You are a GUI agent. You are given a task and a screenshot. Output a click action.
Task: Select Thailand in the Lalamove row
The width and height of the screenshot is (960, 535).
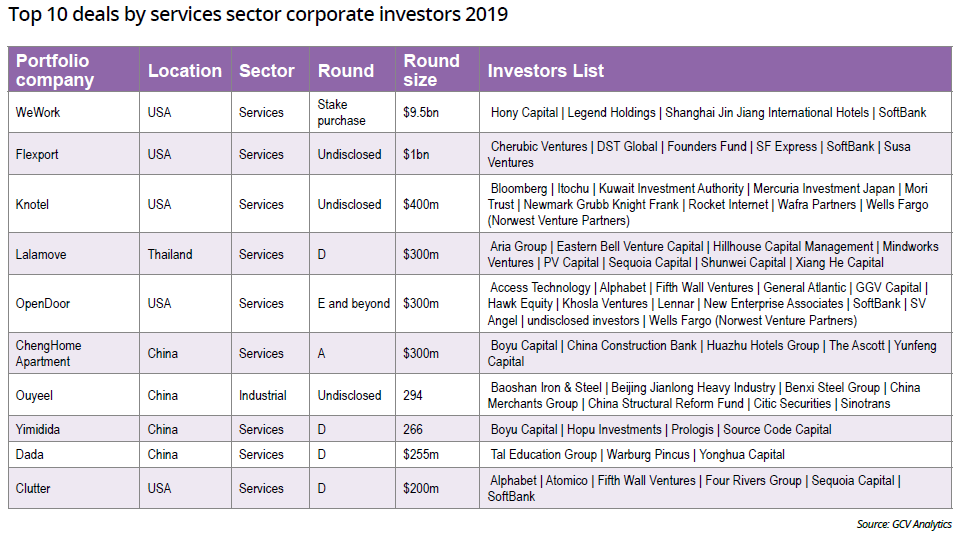[x=170, y=254]
